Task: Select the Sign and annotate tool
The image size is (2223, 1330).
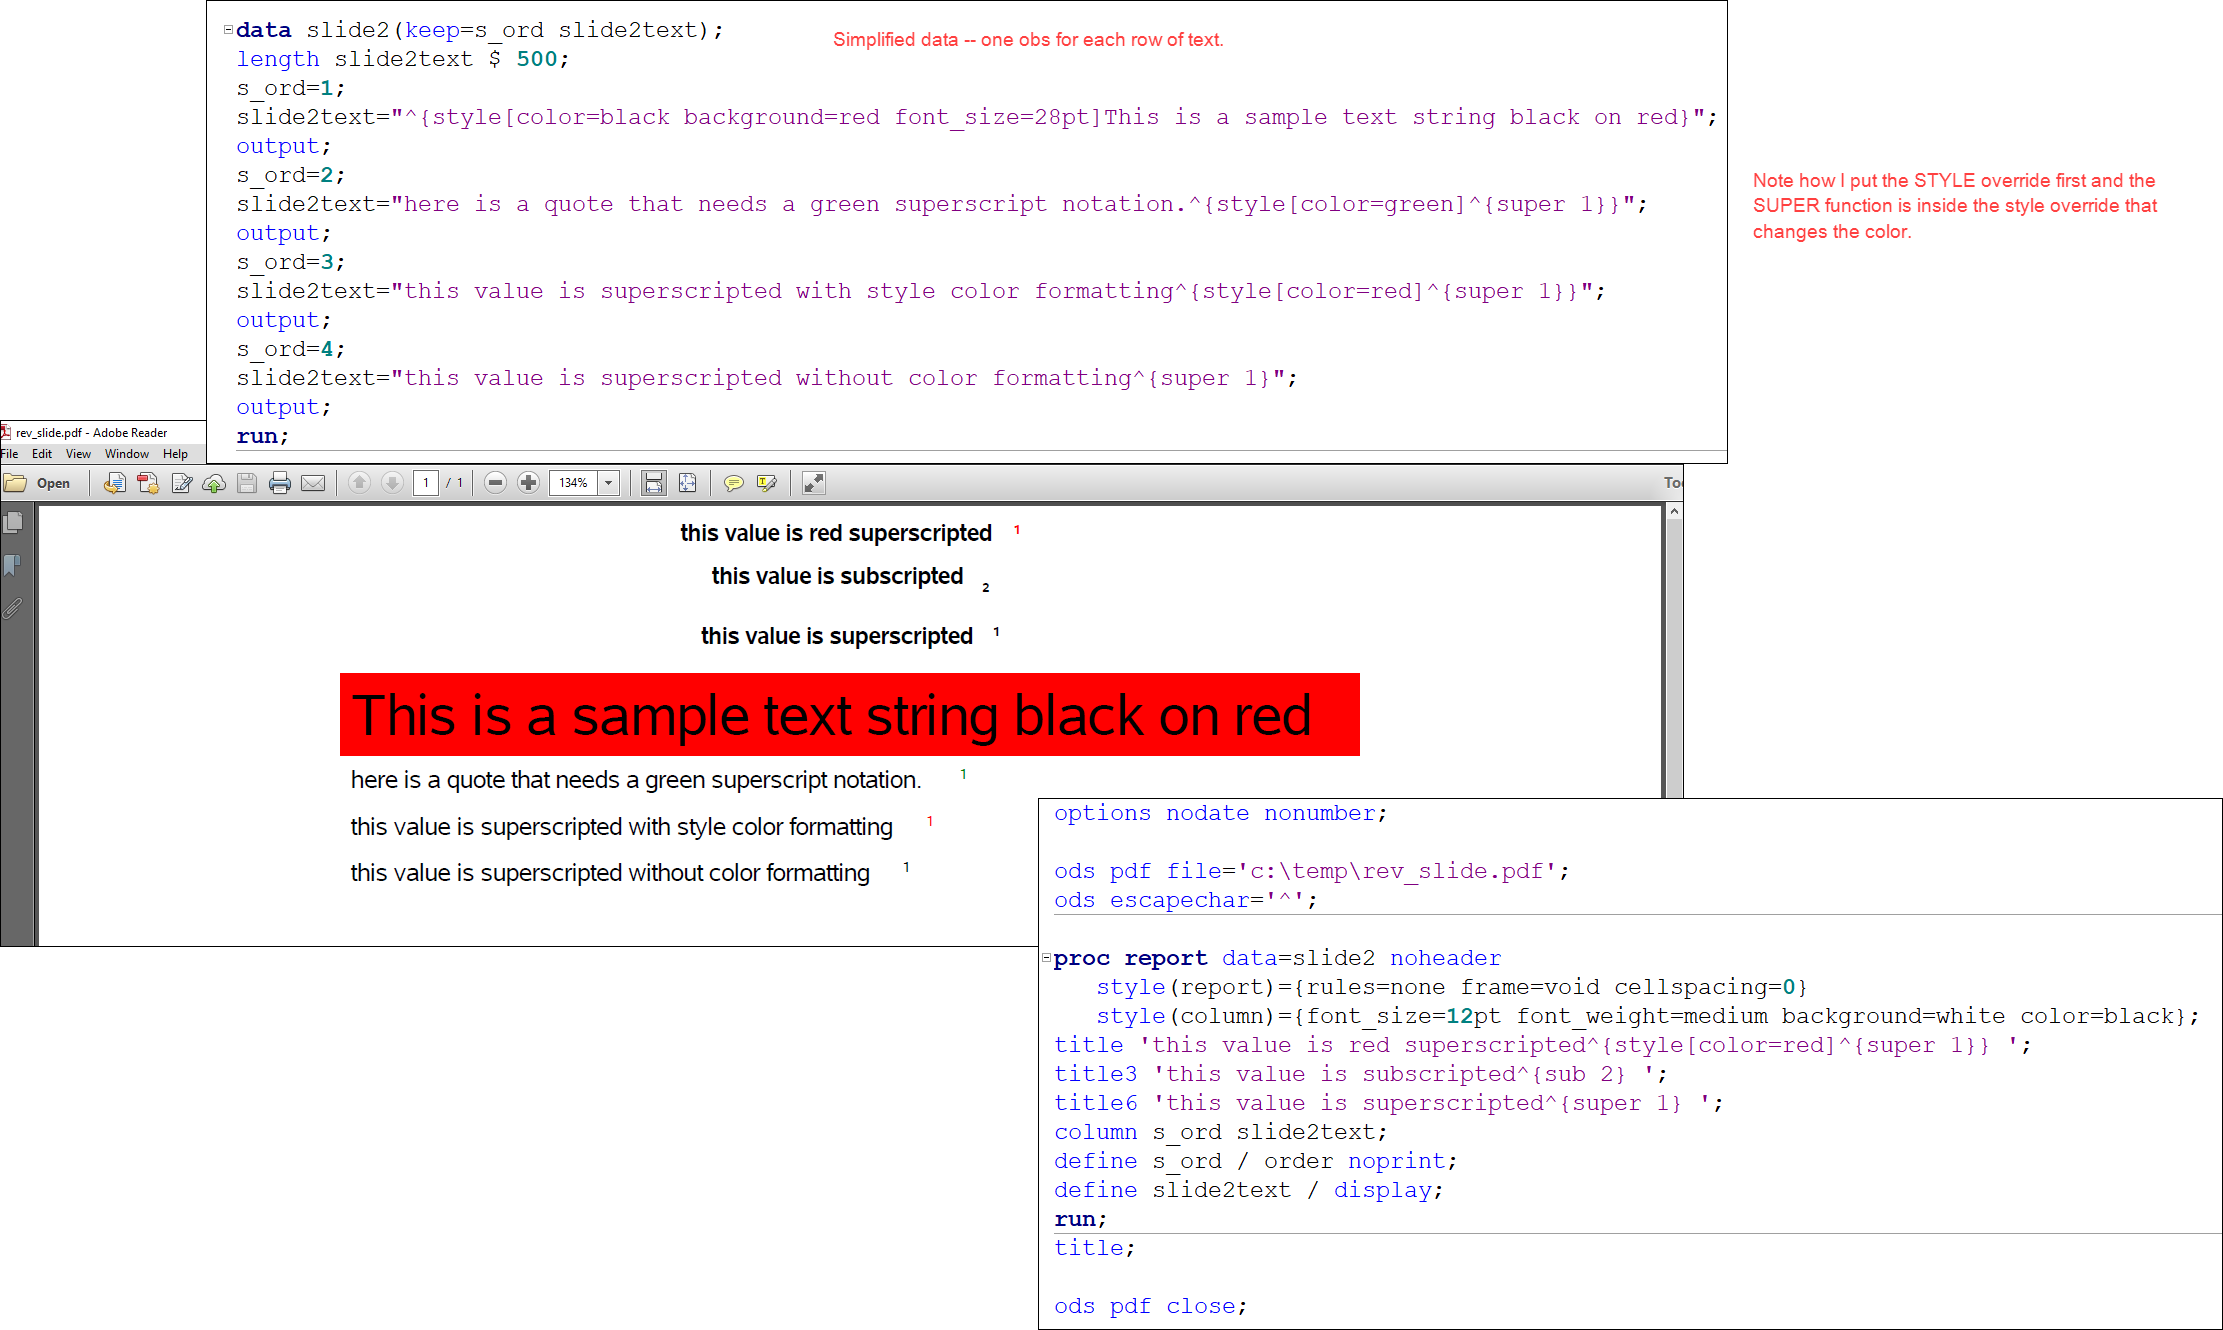Action: click(x=768, y=483)
